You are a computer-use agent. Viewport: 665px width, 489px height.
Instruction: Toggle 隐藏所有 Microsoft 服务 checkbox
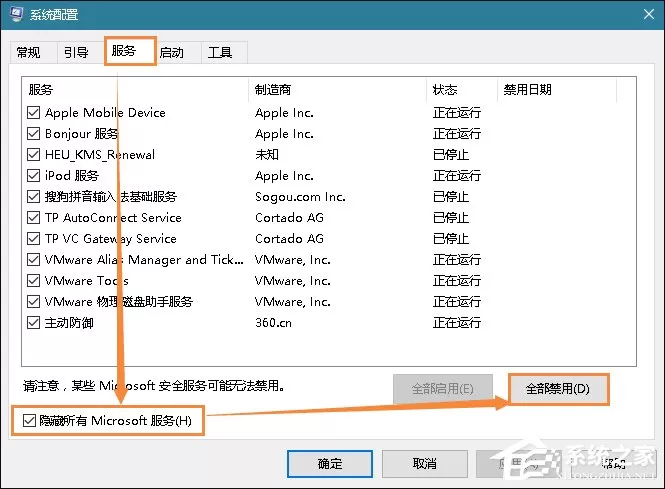[29, 421]
